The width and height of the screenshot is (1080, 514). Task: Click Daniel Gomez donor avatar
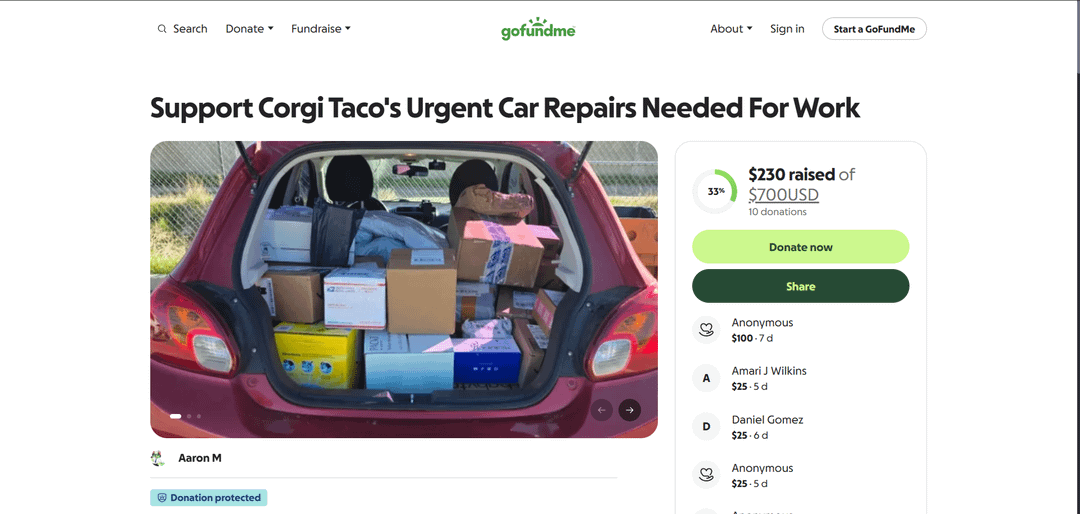tap(706, 426)
